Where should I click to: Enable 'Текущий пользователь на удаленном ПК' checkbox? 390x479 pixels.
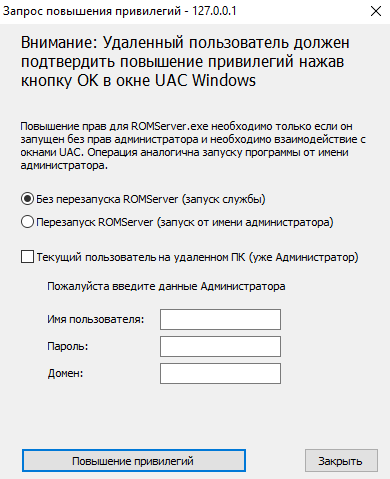(27, 257)
